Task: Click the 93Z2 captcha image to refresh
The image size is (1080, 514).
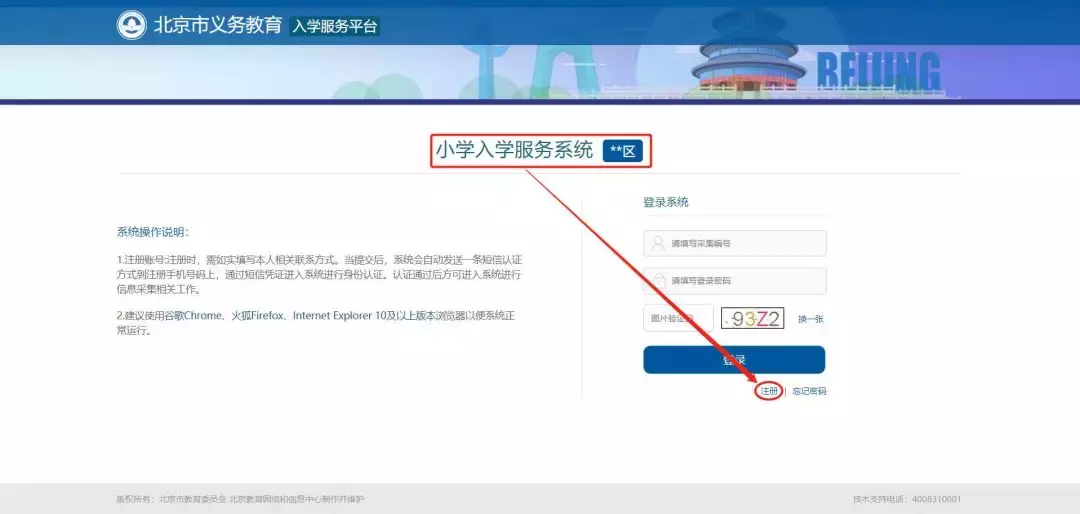Action: (x=753, y=318)
